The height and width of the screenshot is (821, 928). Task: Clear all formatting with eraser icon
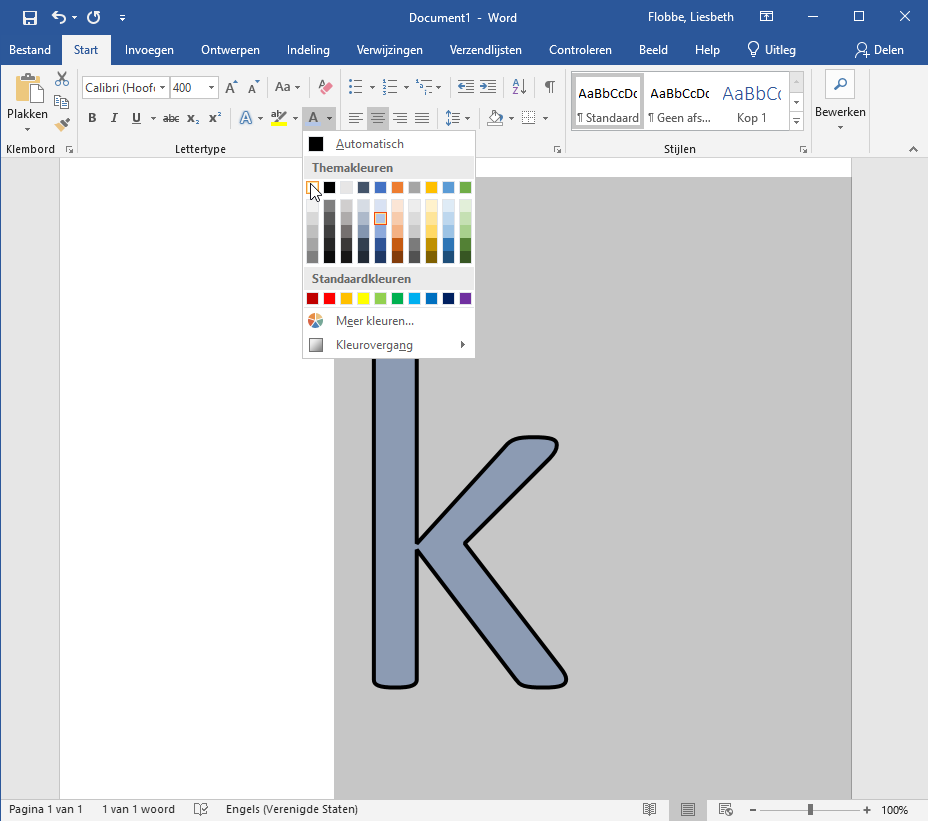325,88
